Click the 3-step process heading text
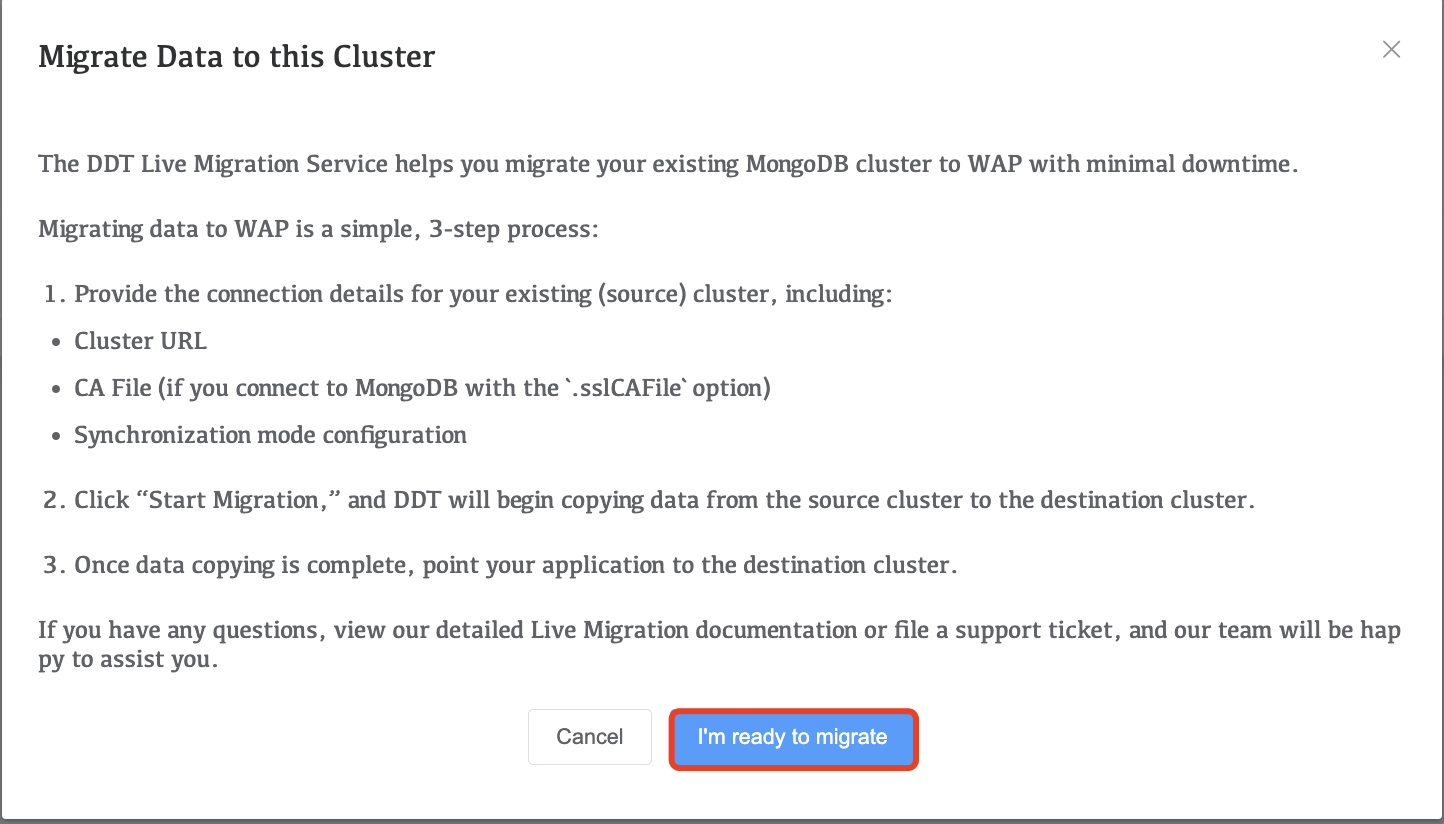The width and height of the screenshot is (1444, 824). coord(318,229)
